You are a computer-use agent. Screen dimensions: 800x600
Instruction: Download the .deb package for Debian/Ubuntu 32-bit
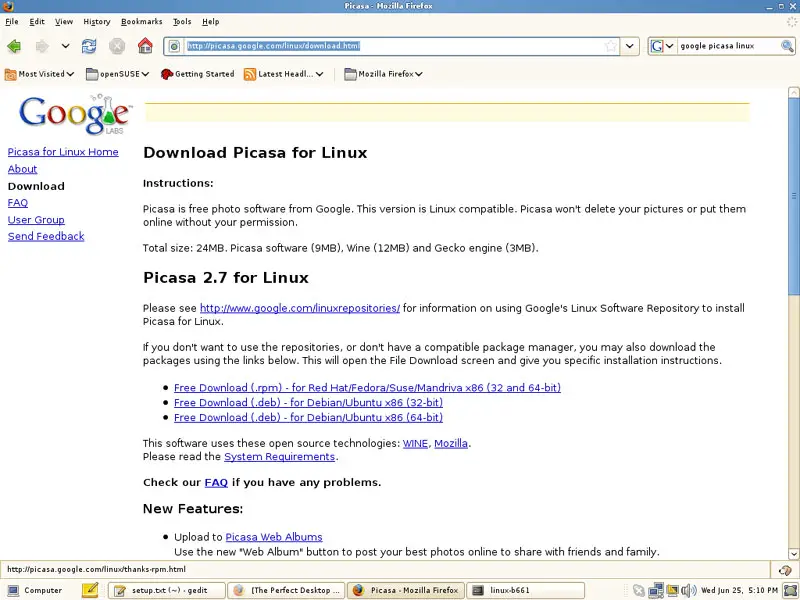coord(309,403)
